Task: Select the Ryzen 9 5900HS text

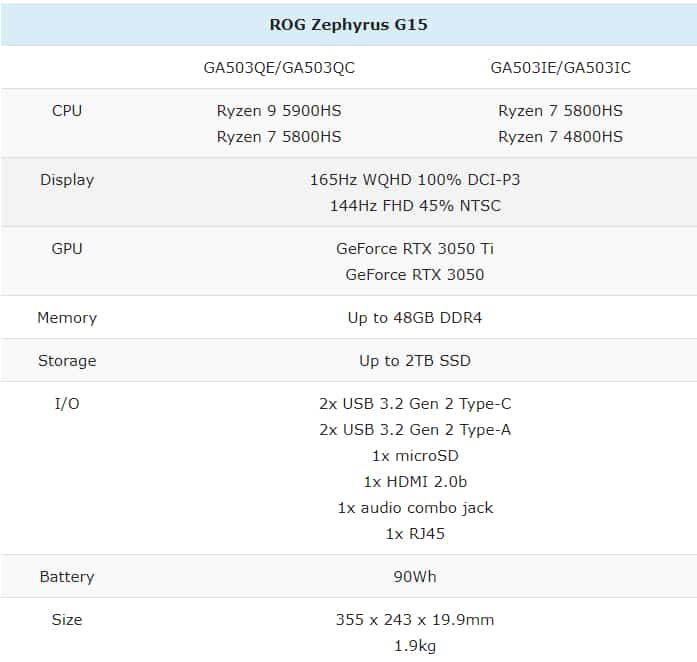Action: tap(279, 110)
